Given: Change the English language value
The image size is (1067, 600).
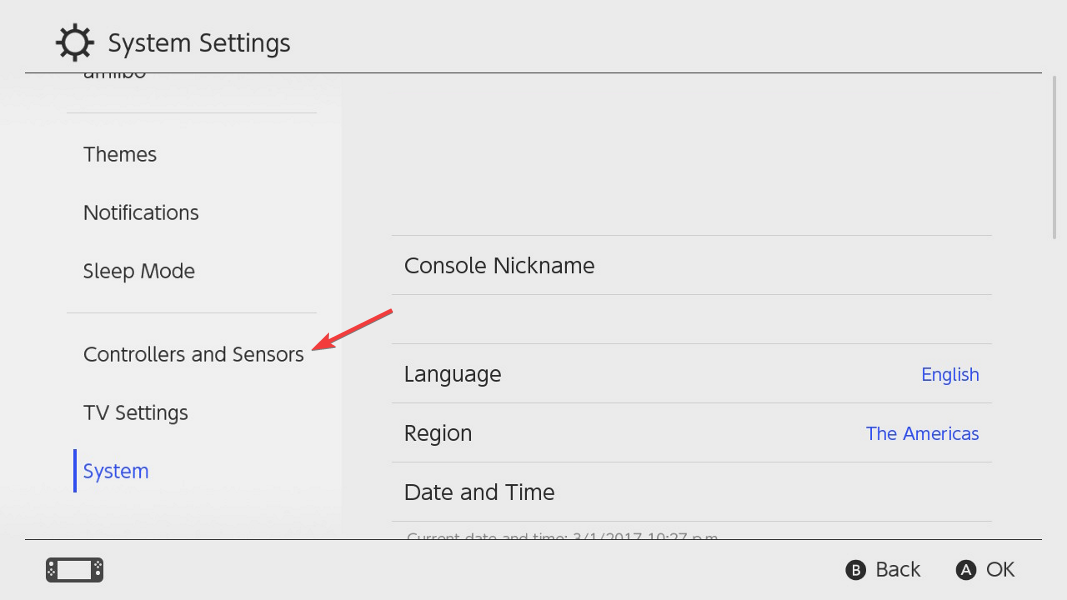Looking at the screenshot, I should click(950, 374).
